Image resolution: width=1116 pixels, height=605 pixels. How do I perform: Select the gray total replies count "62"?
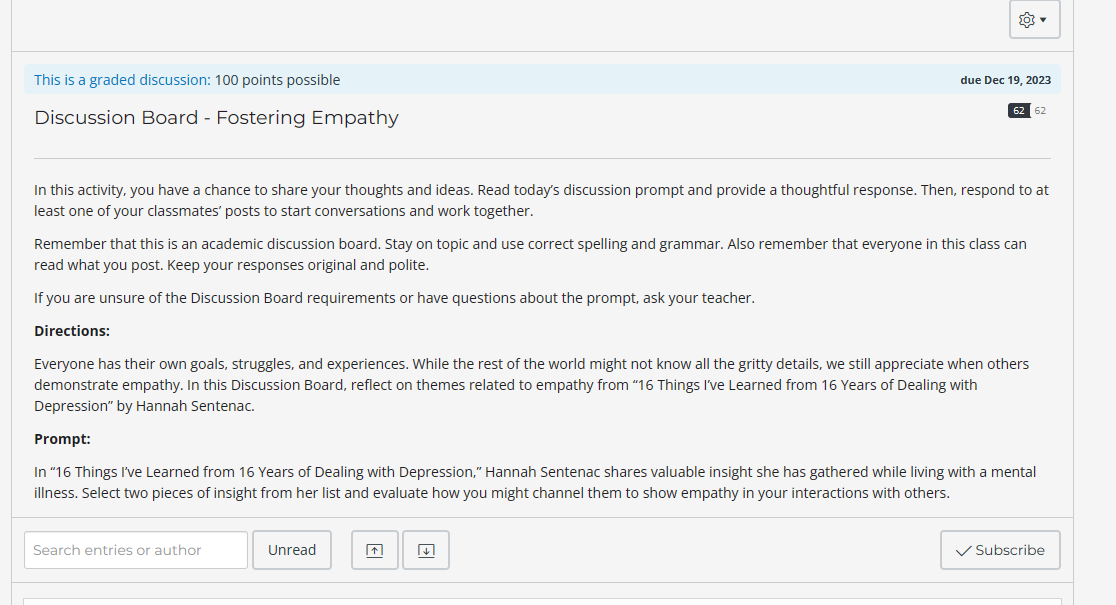click(x=1041, y=110)
